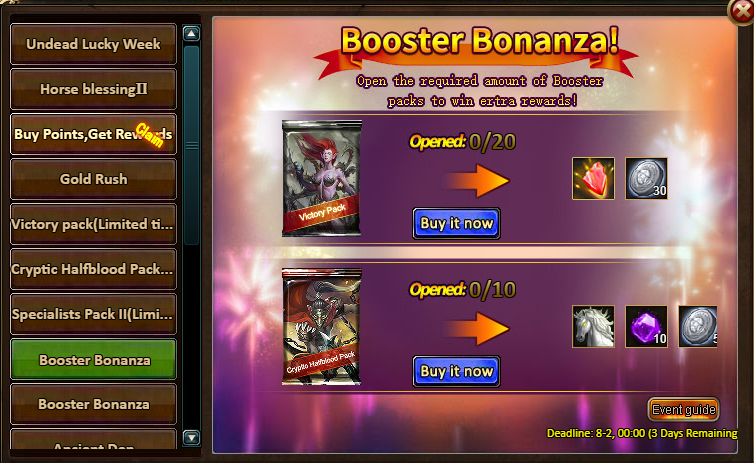Click the Cryptic Halfblood Pack card image
Screen dimensions: 754x463
pos(322,326)
